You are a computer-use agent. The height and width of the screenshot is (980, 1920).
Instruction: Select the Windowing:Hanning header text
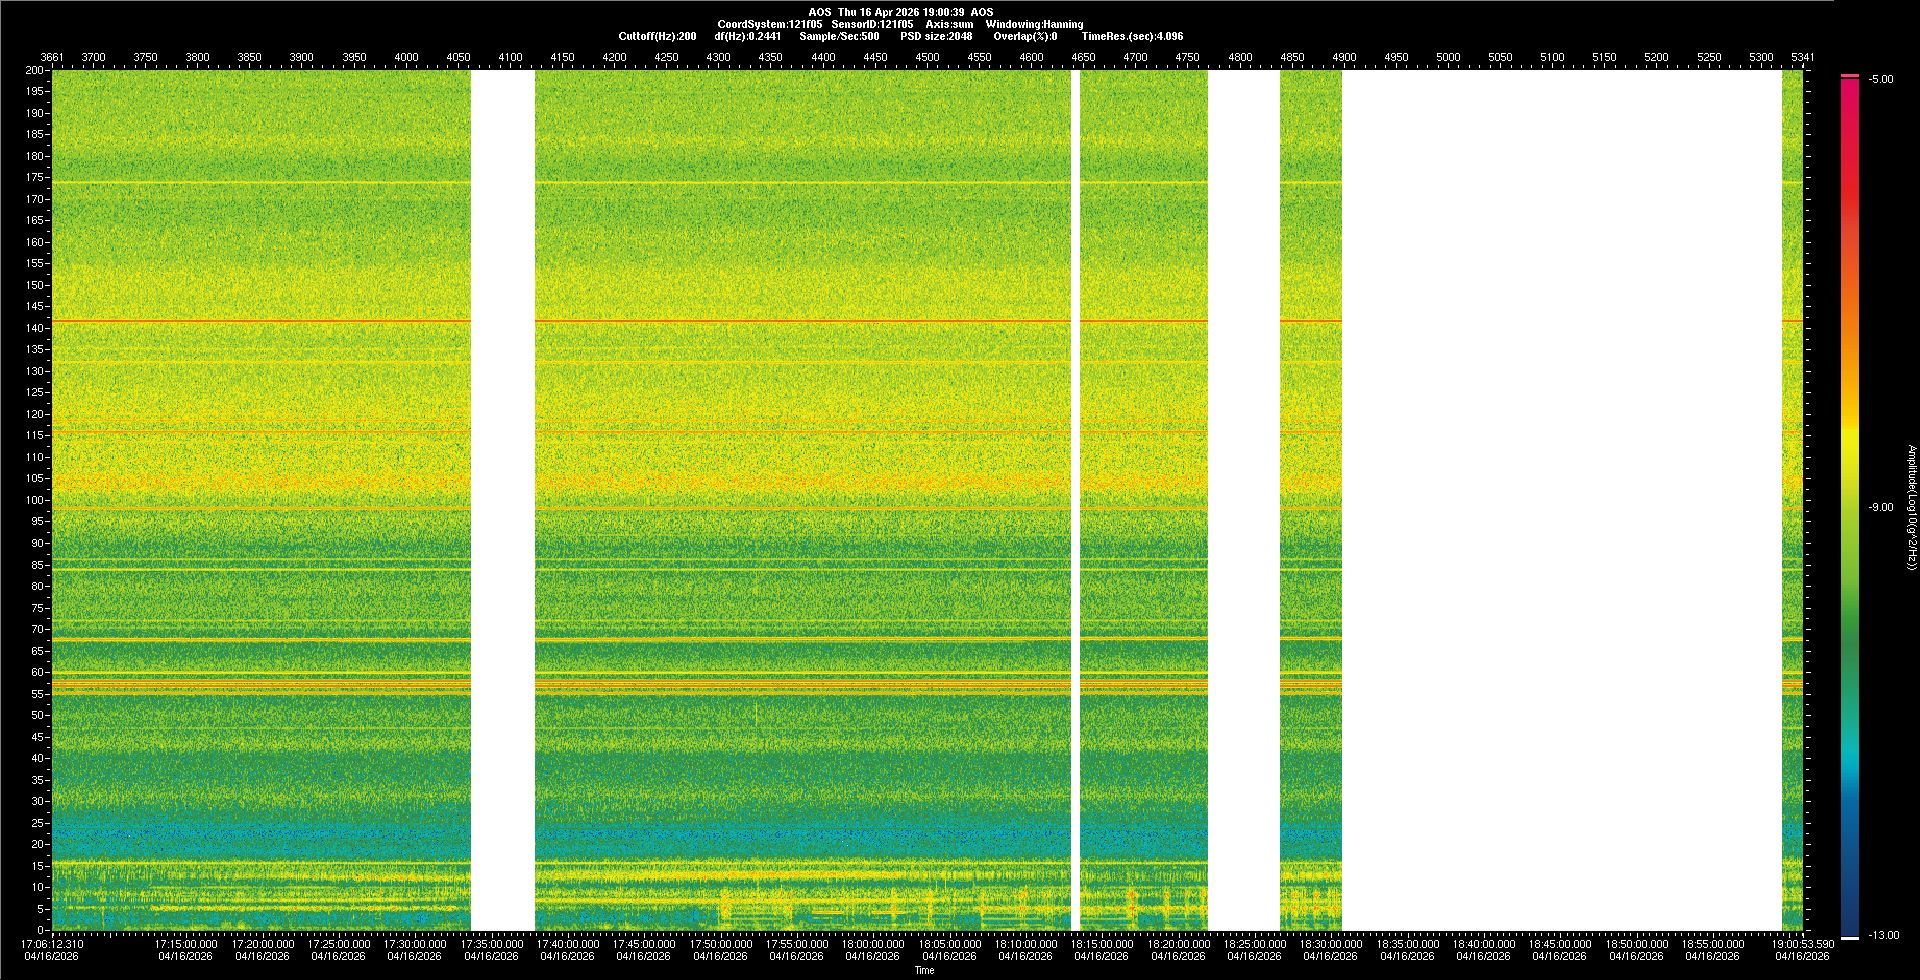click(x=1034, y=24)
